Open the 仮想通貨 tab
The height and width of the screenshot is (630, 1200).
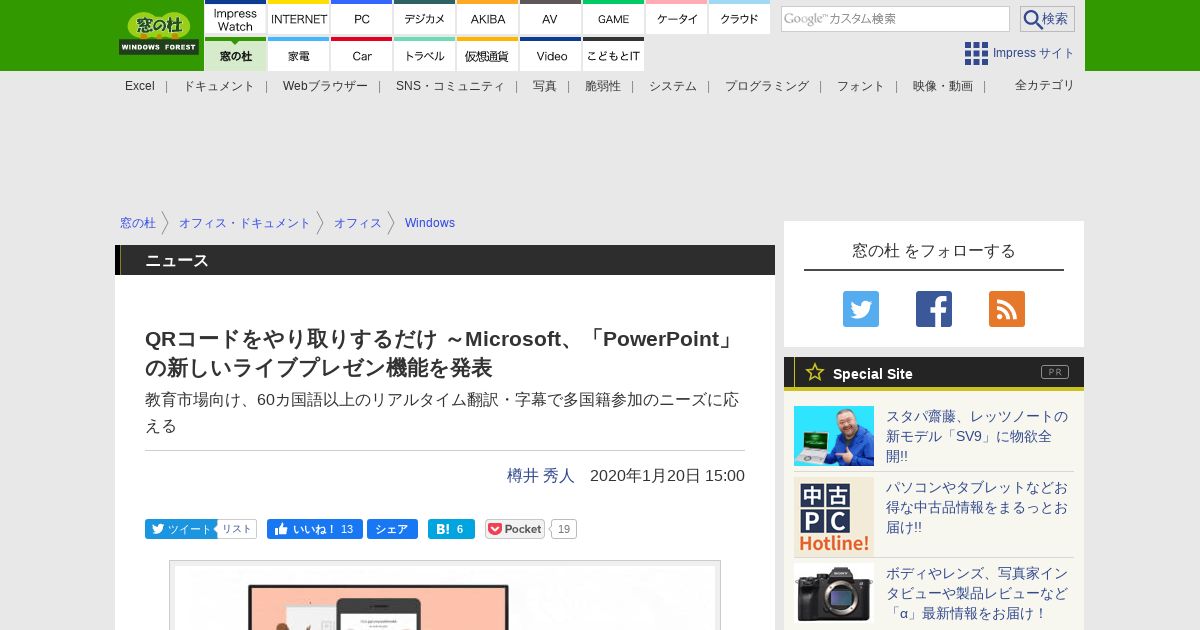pyautogui.click(x=488, y=55)
